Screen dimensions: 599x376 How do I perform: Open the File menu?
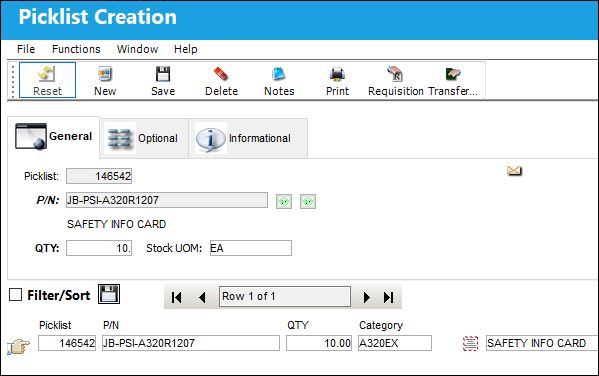(26, 49)
